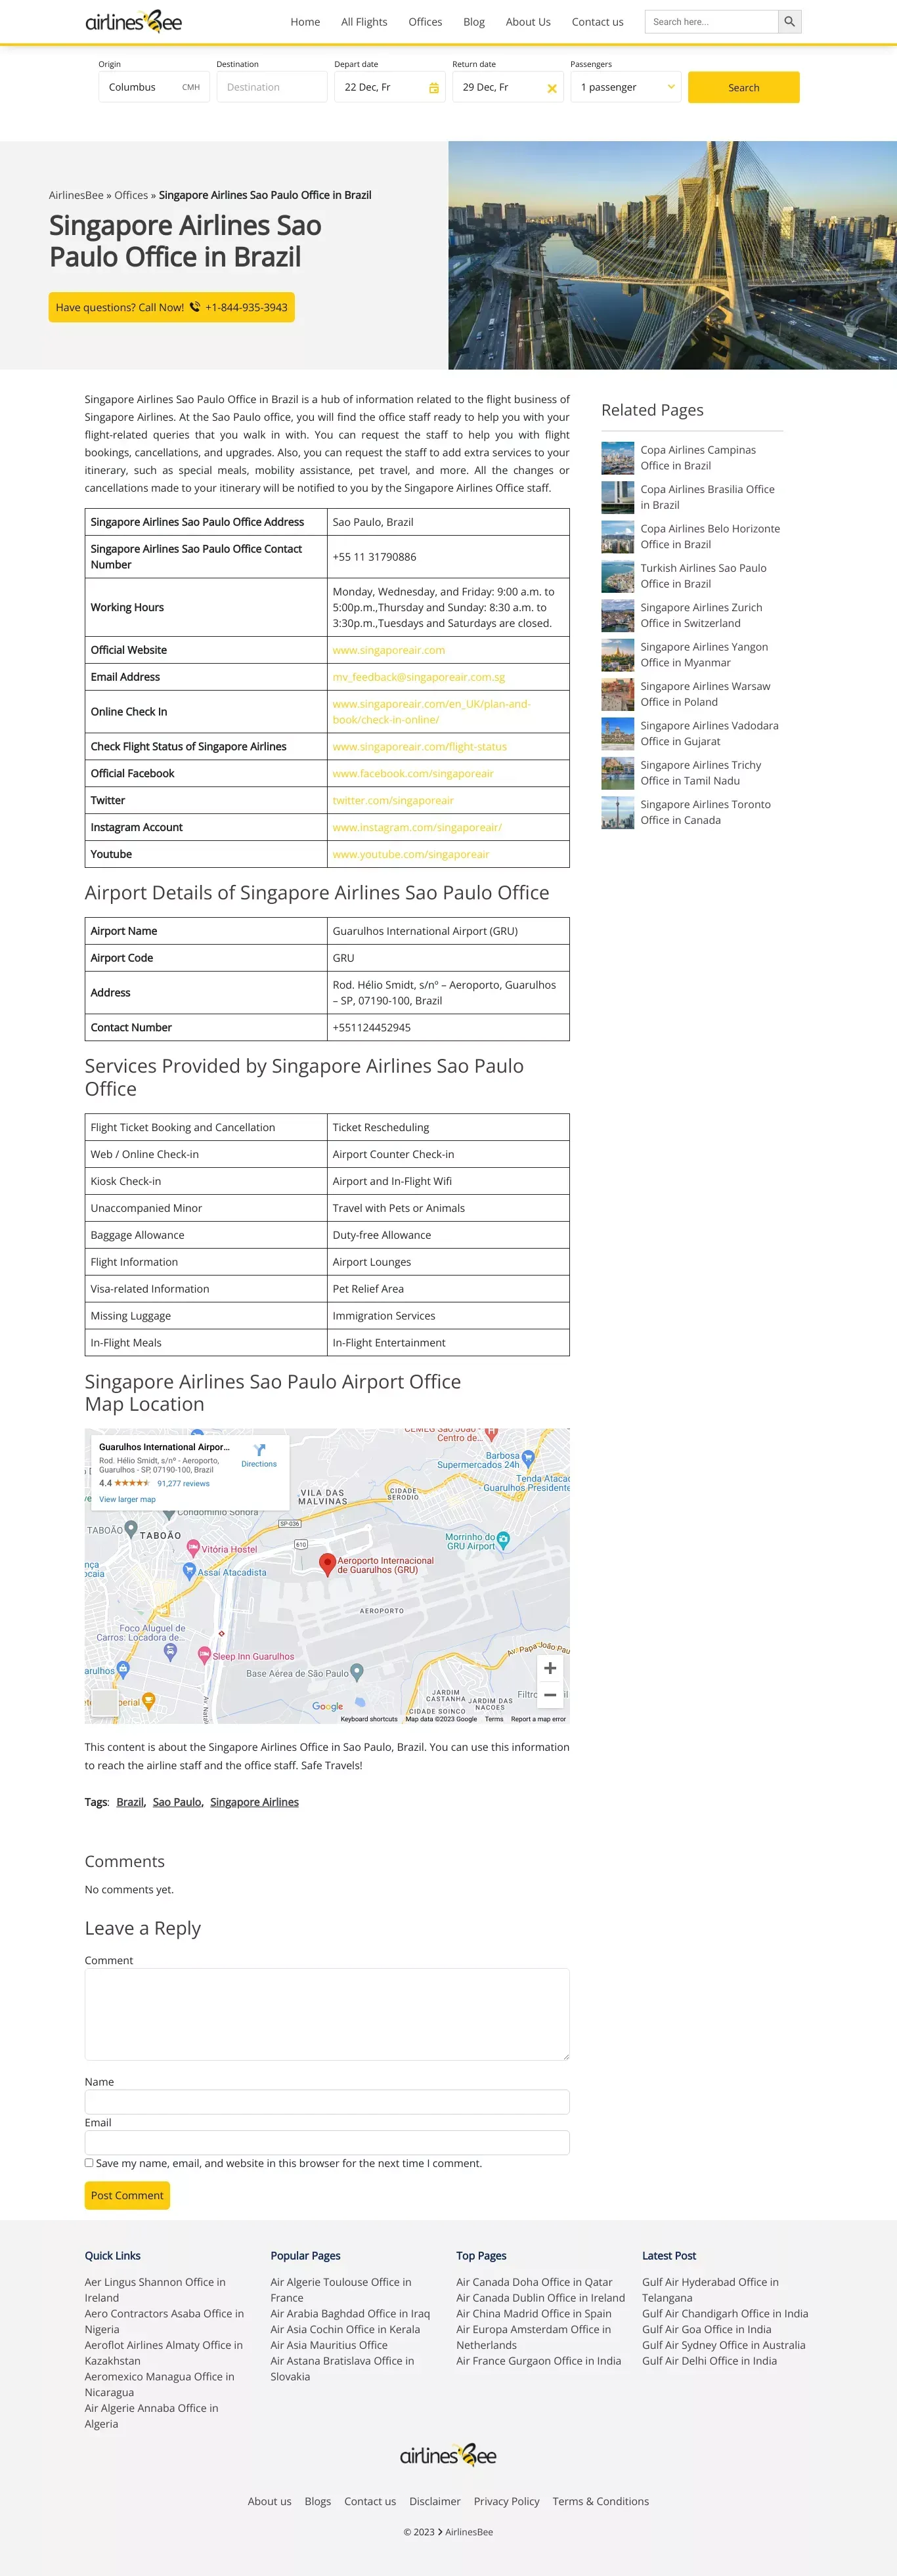Viewport: 897px width, 2576px height.
Task: Open the online check-in link
Action: [431, 712]
